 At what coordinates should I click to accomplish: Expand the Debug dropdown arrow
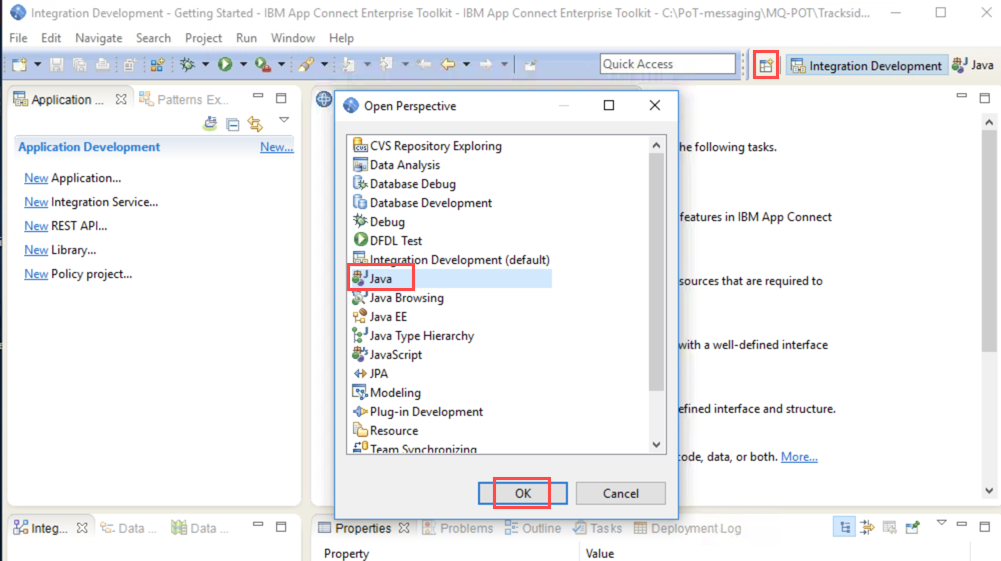pos(205,64)
